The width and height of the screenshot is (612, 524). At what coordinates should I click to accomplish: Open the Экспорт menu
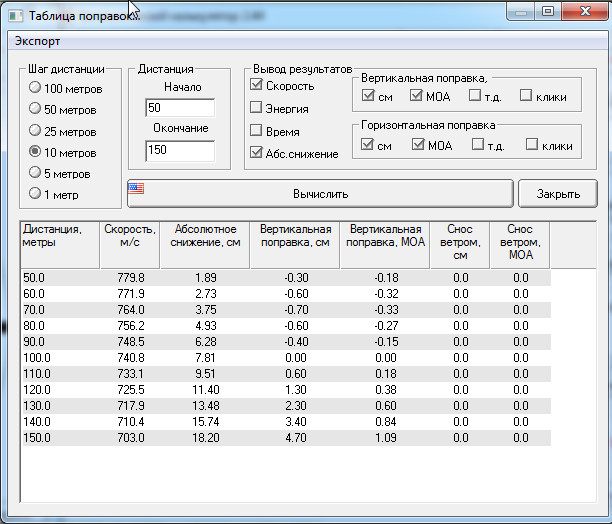(37, 41)
